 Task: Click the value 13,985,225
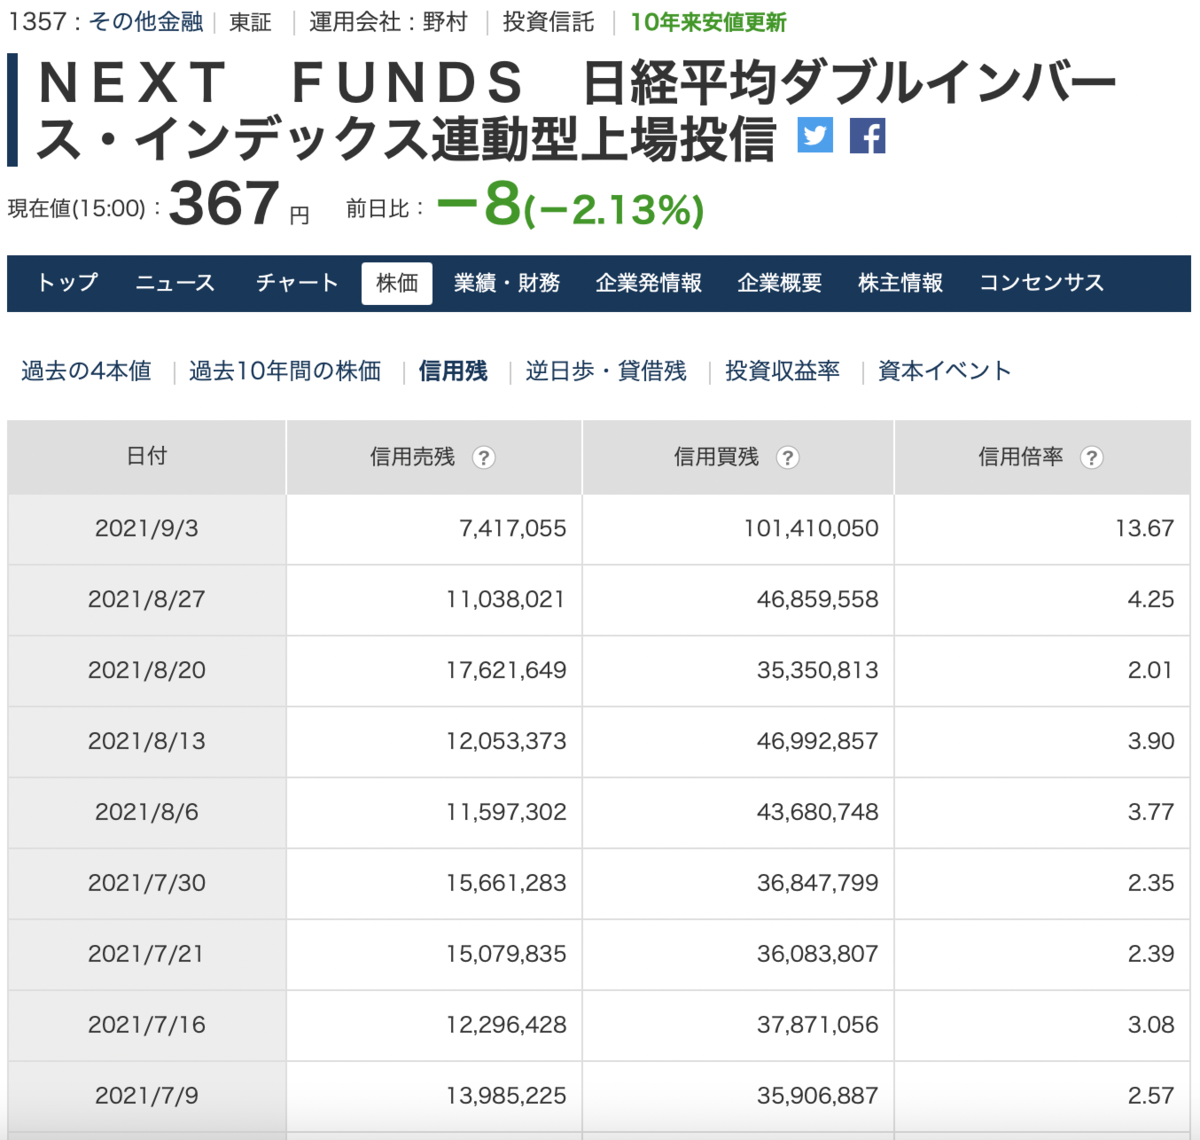pyautogui.click(x=506, y=1097)
